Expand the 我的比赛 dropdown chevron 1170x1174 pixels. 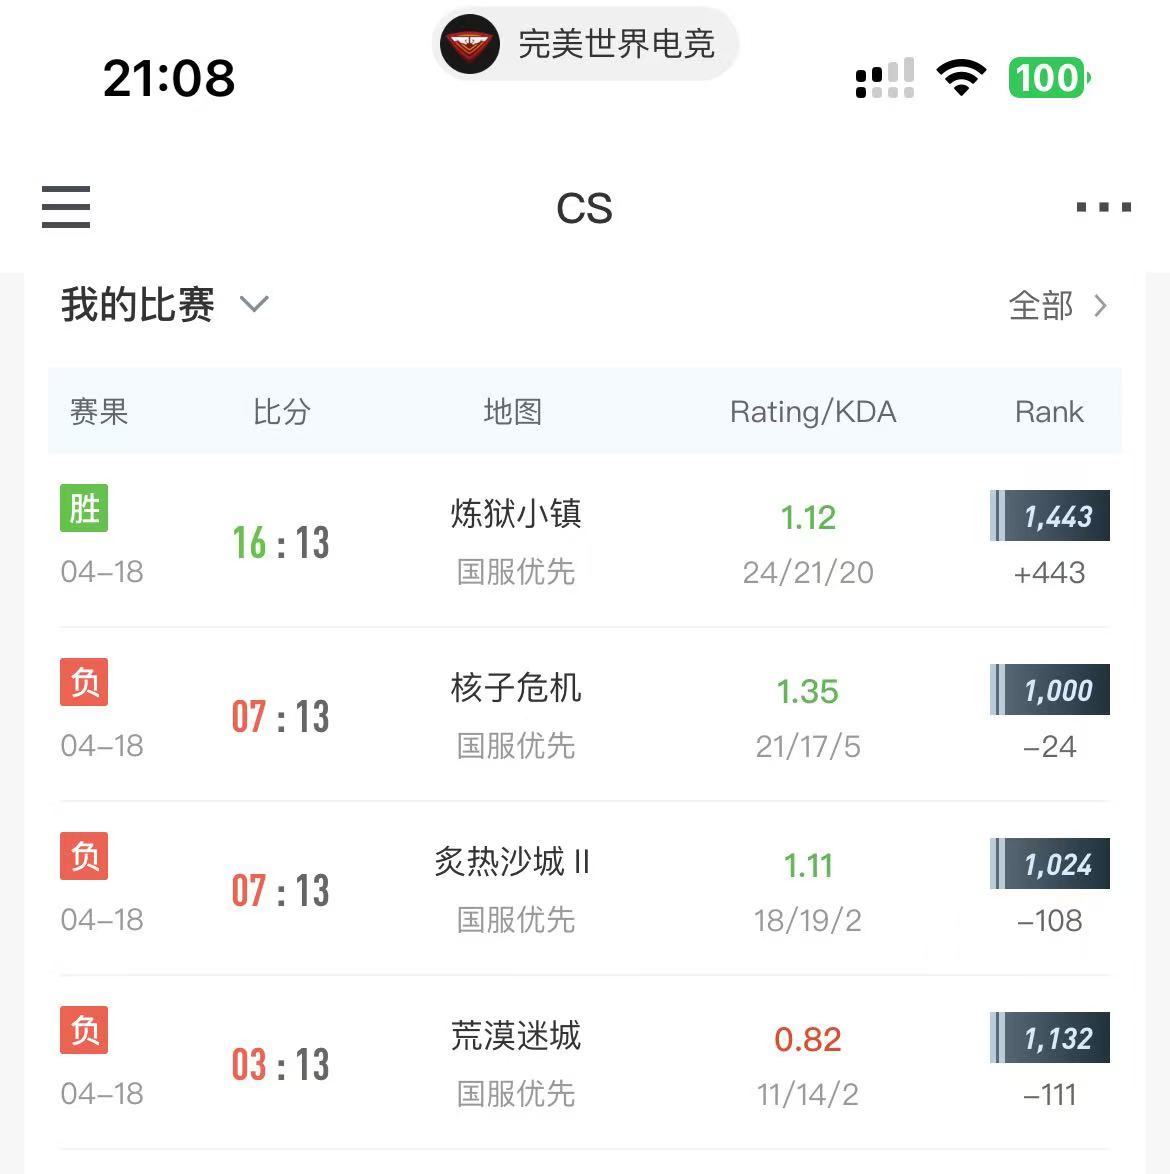tap(255, 304)
